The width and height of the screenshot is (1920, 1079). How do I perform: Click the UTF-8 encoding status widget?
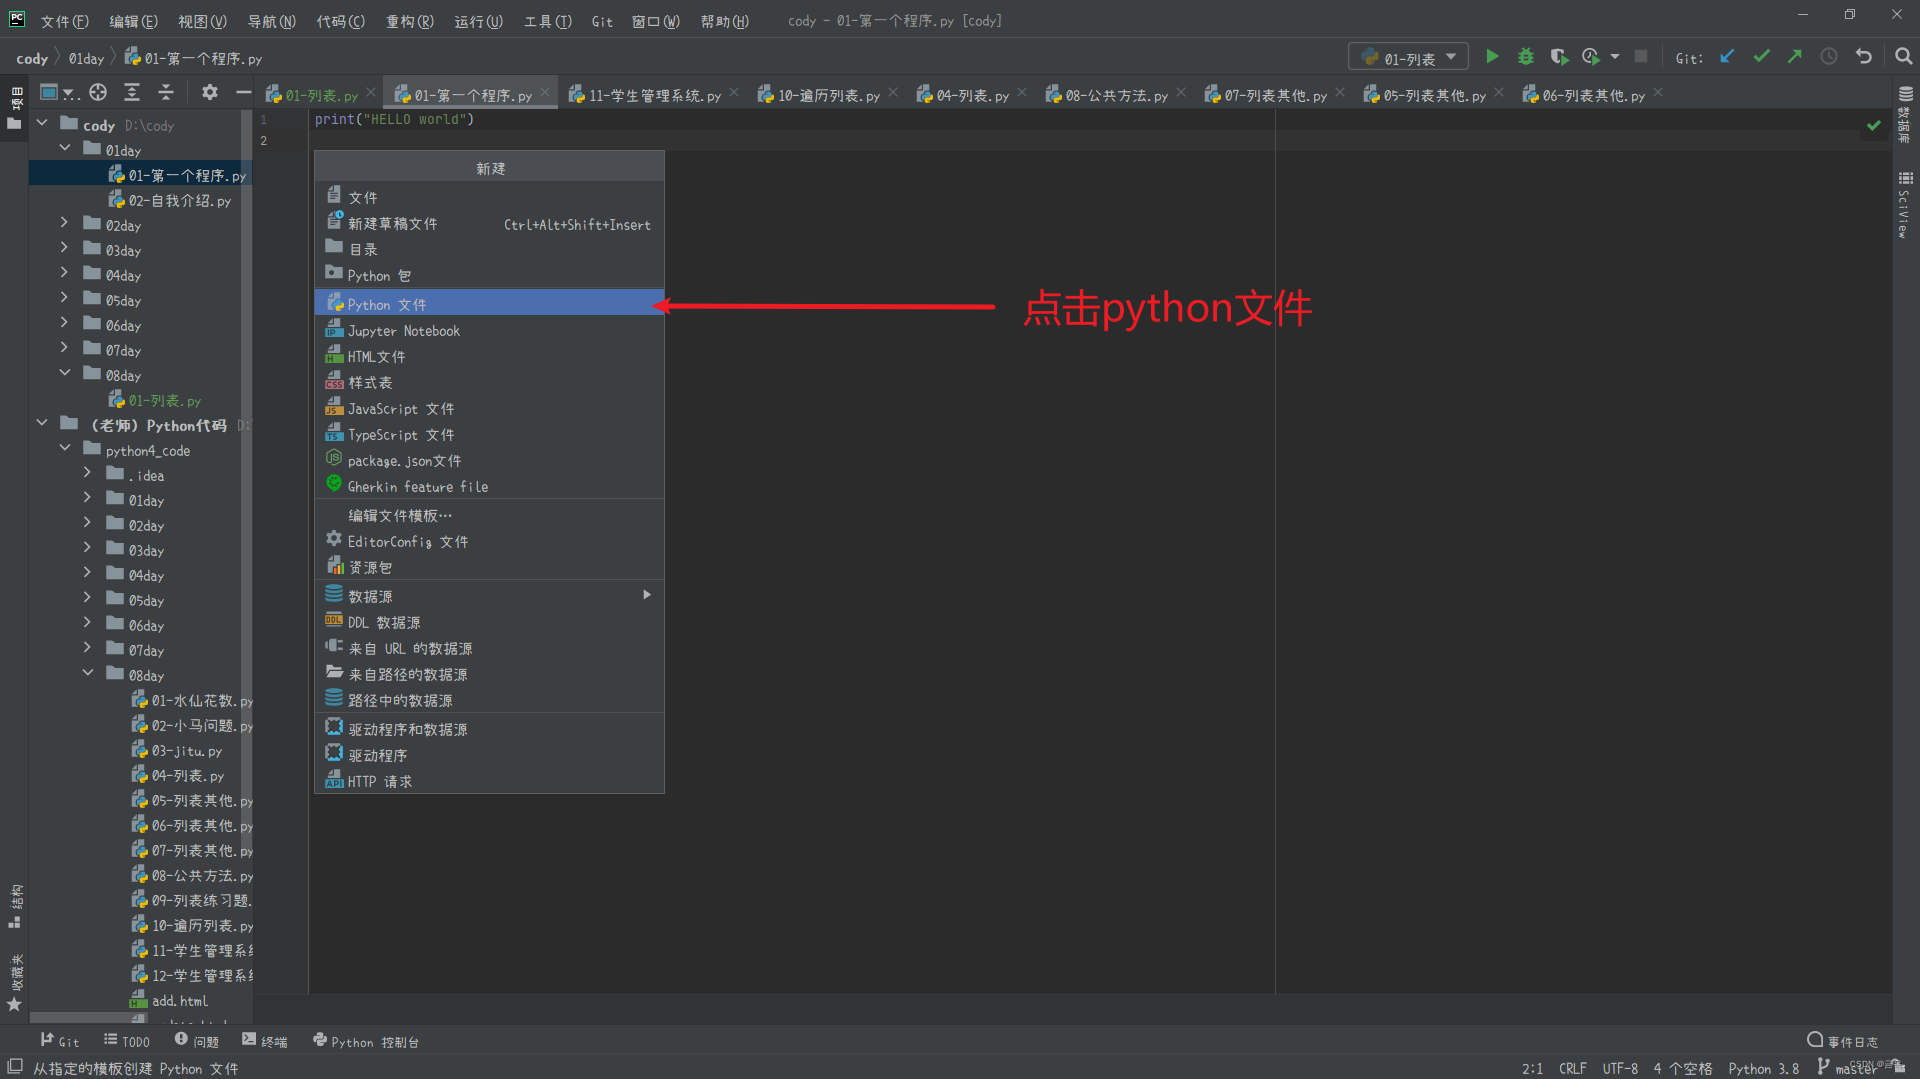pyautogui.click(x=1620, y=1068)
